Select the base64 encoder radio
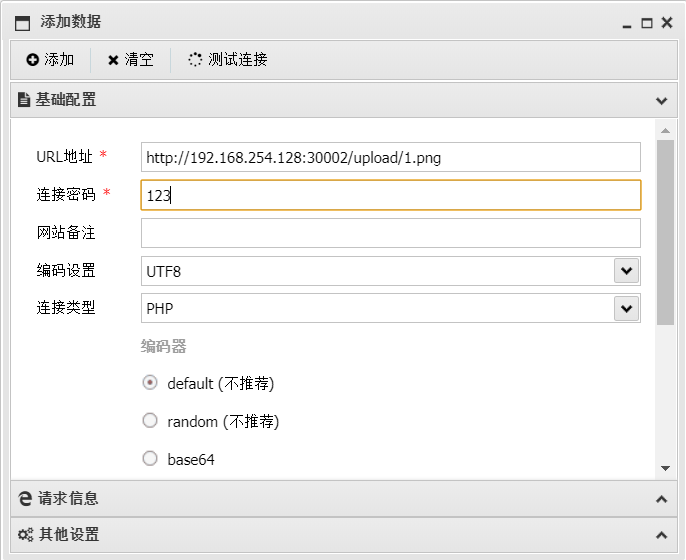The width and height of the screenshot is (686, 560). click(150, 458)
